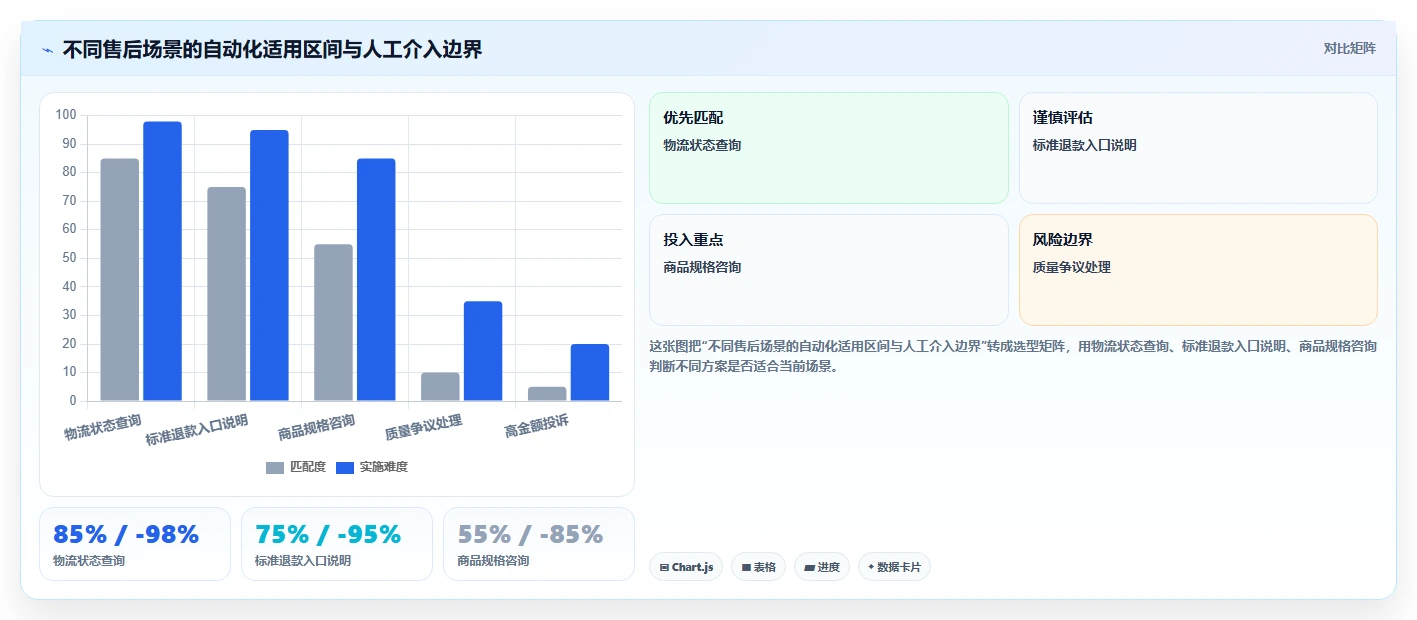The height and width of the screenshot is (620, 1417).
Task: Click the gray bar for 物流状态查询
Action: click(x=120, y=280)
